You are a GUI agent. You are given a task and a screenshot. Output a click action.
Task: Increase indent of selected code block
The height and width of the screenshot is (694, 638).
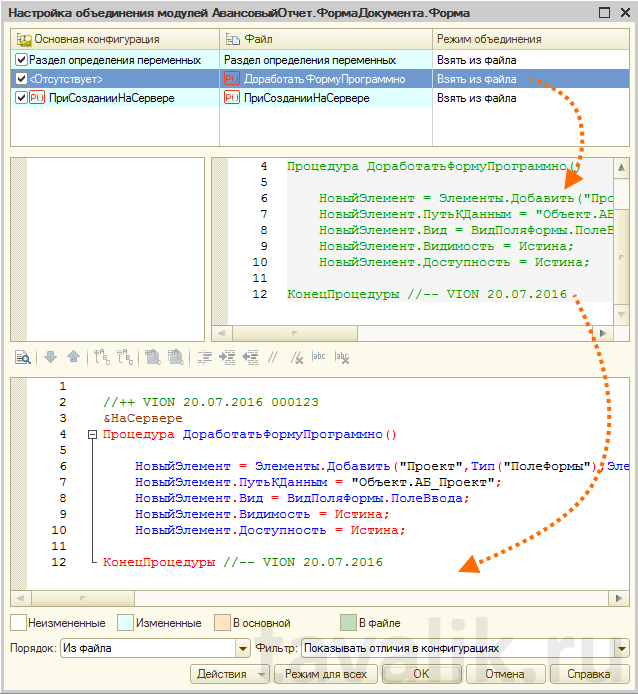click(x=228, y=357)
